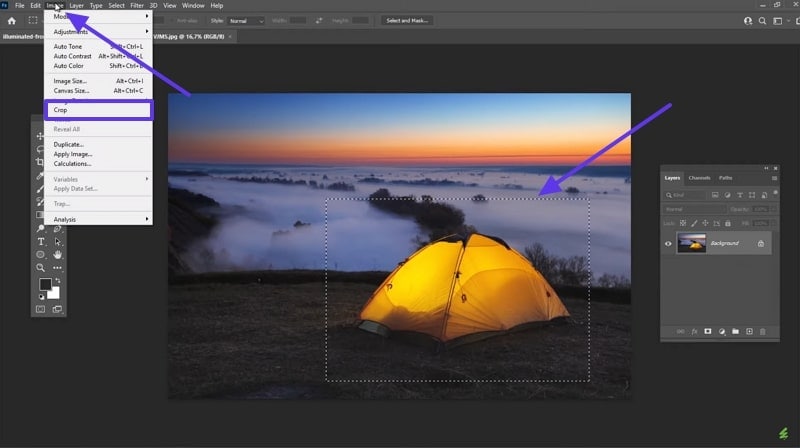Toggle lock image pixels brush icon
This screenshot has width=800, height=448.
point(694,223)
